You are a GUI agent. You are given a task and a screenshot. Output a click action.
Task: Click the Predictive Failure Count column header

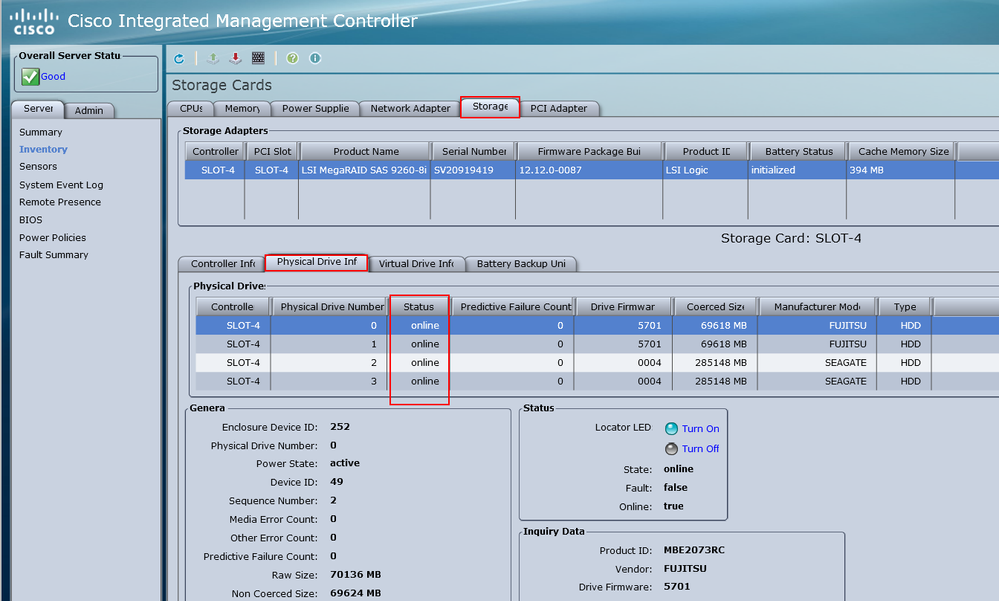click(x=515, y=307)
